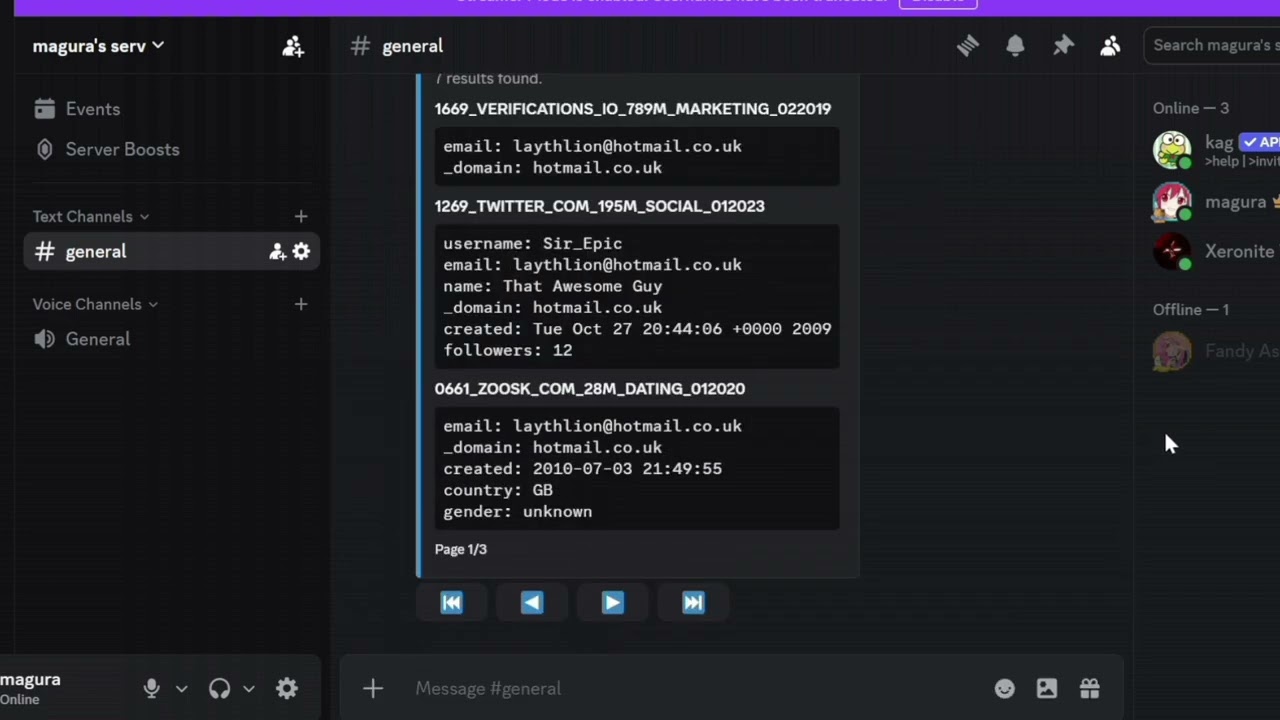Edit general channel settings gear
Viewport: 1280px width, 720px height.
click(301, 252)
